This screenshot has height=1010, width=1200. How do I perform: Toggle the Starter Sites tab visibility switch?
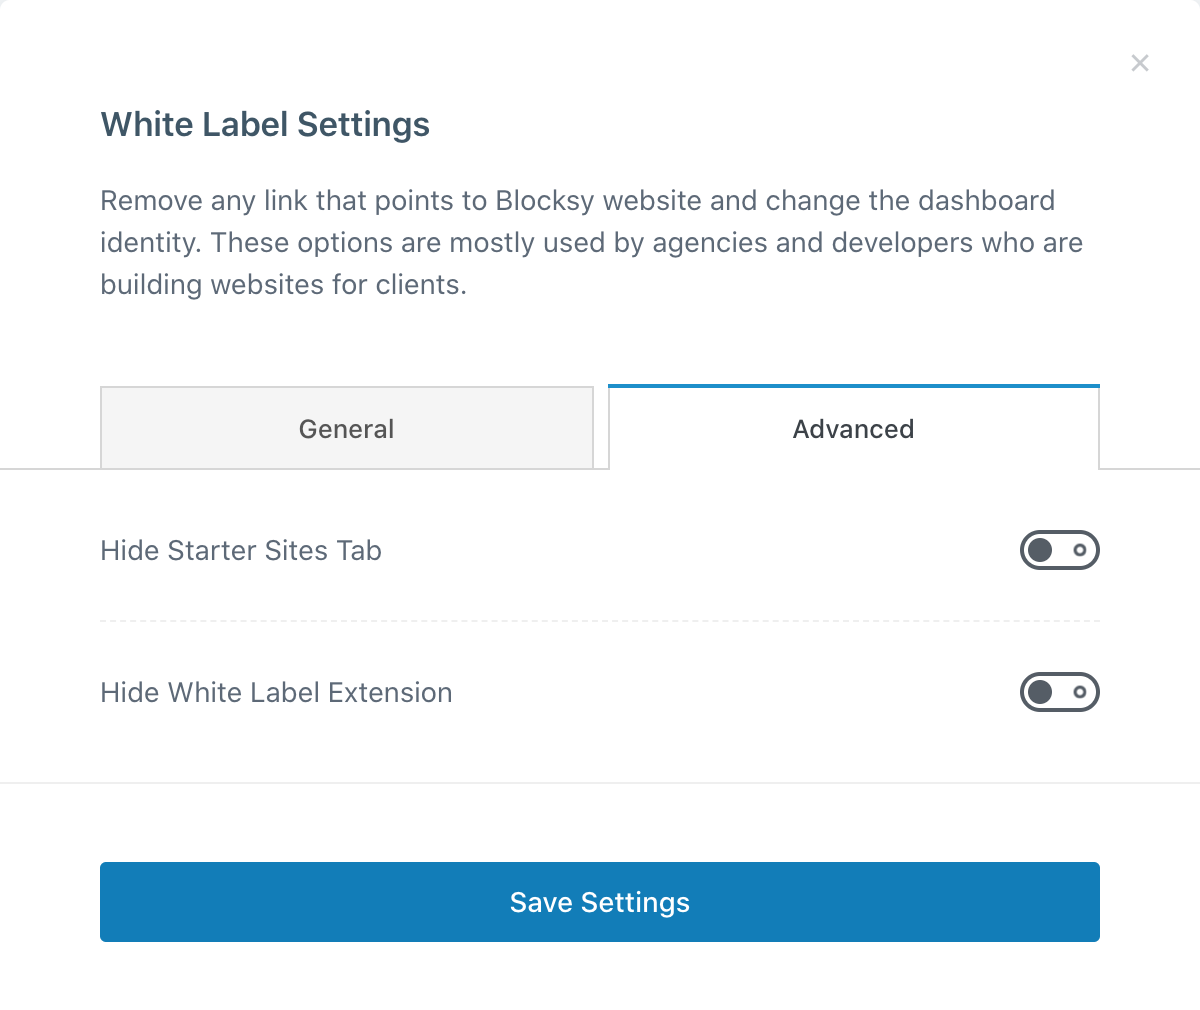click(1059, 550)
